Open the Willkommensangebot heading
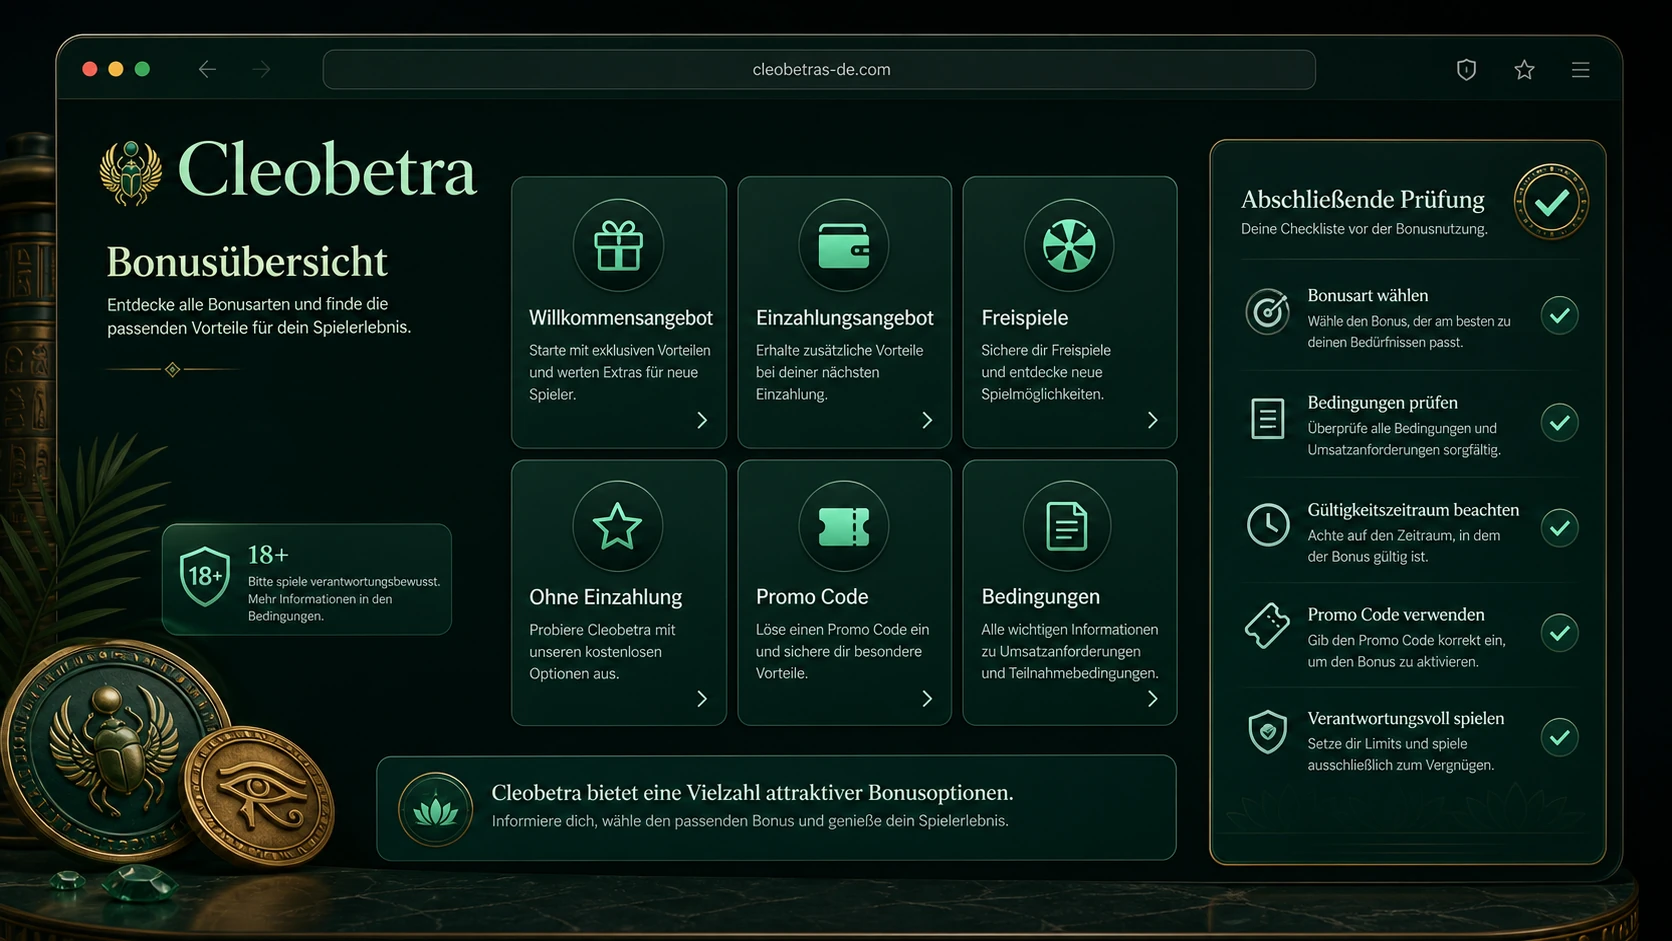This screenshot has height=941, width=1672. click(620, 318)
